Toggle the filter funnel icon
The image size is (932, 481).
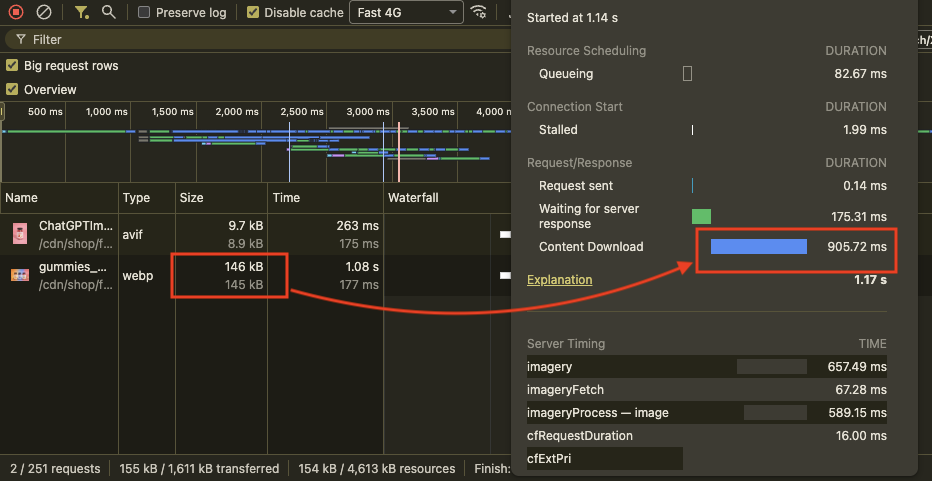82,13
